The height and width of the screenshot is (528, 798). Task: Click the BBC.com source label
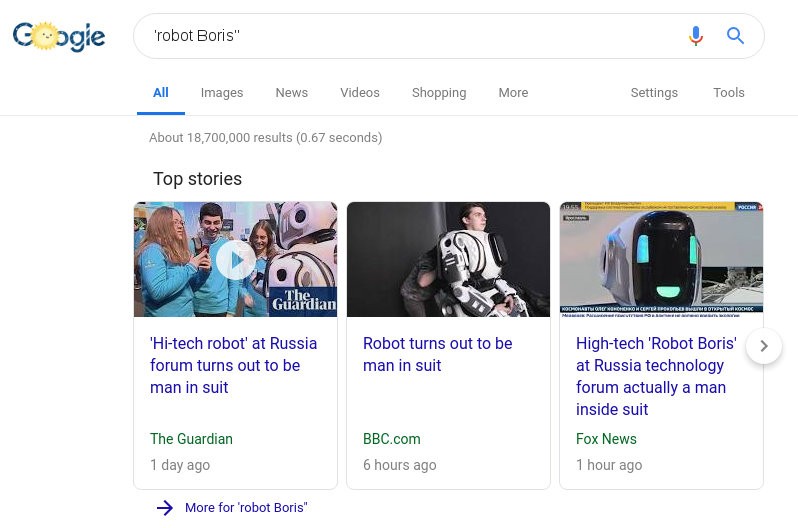pos(392,439)
